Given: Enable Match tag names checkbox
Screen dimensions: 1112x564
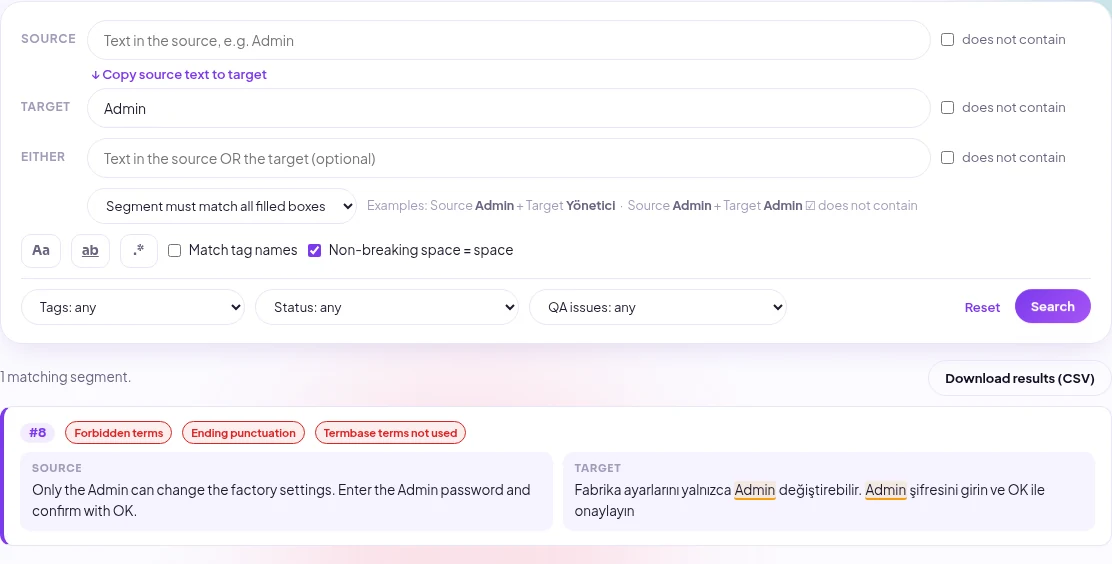Looking at the screenshot, I should [174, 250].
